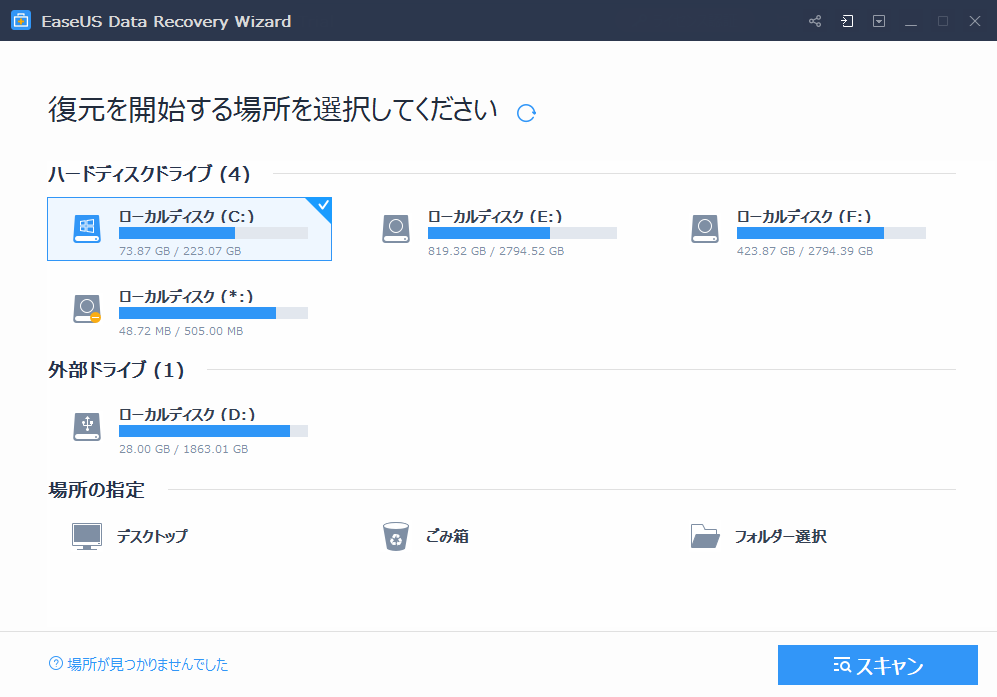
Task: Click the import session icon in title bar
Action: tap(846, 21)
